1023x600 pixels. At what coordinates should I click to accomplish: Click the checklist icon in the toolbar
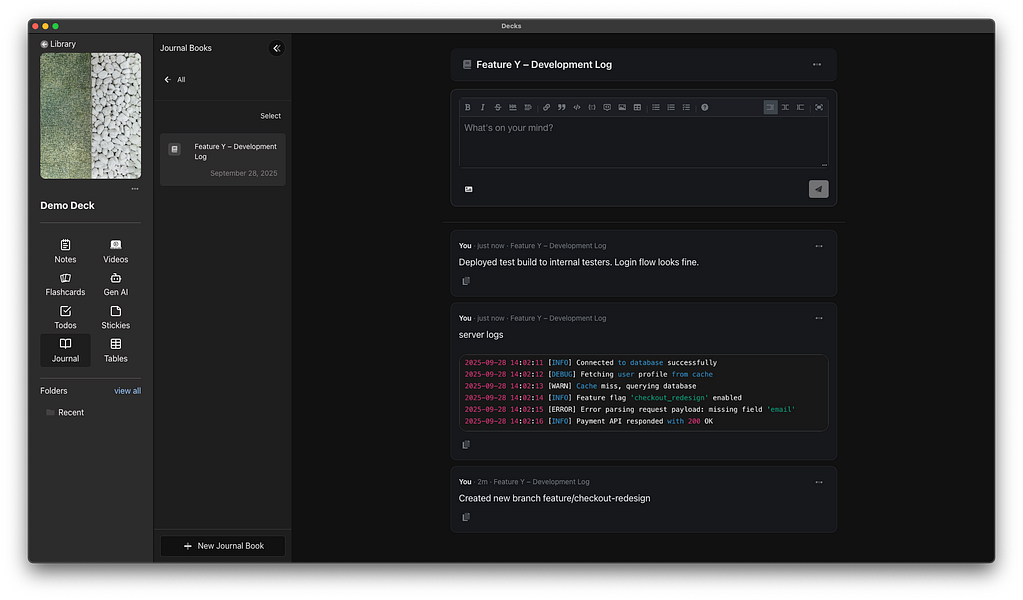[686, 107]
